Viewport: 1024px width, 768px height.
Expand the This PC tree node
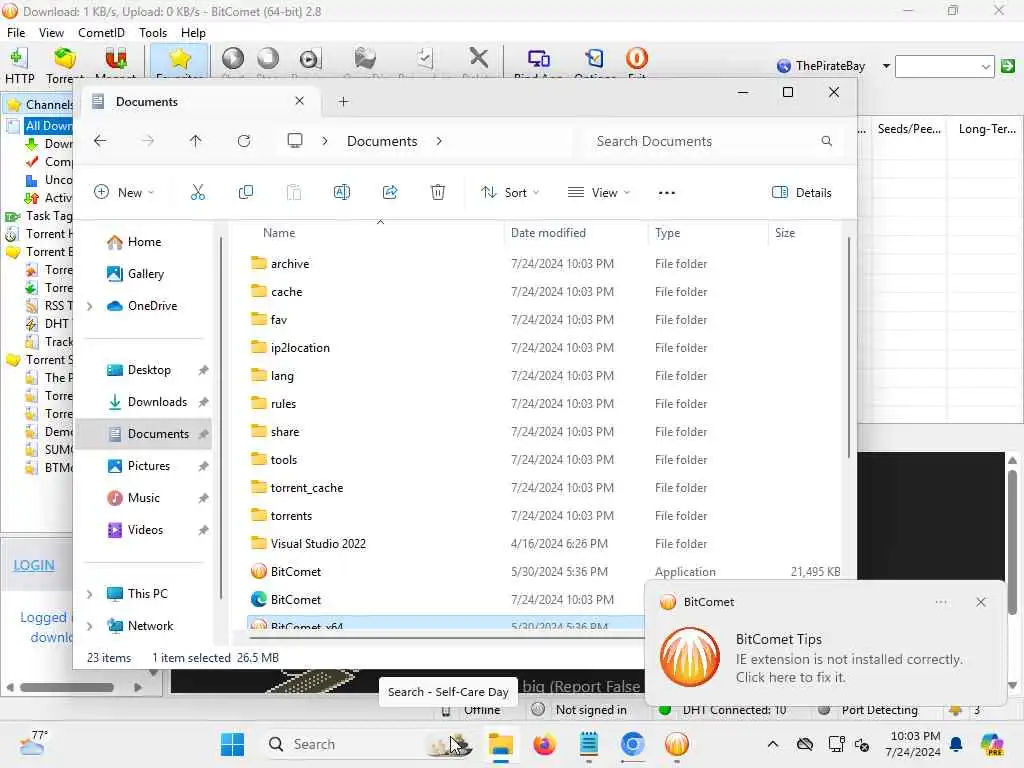pyautogui.click(x=89, y=594)
